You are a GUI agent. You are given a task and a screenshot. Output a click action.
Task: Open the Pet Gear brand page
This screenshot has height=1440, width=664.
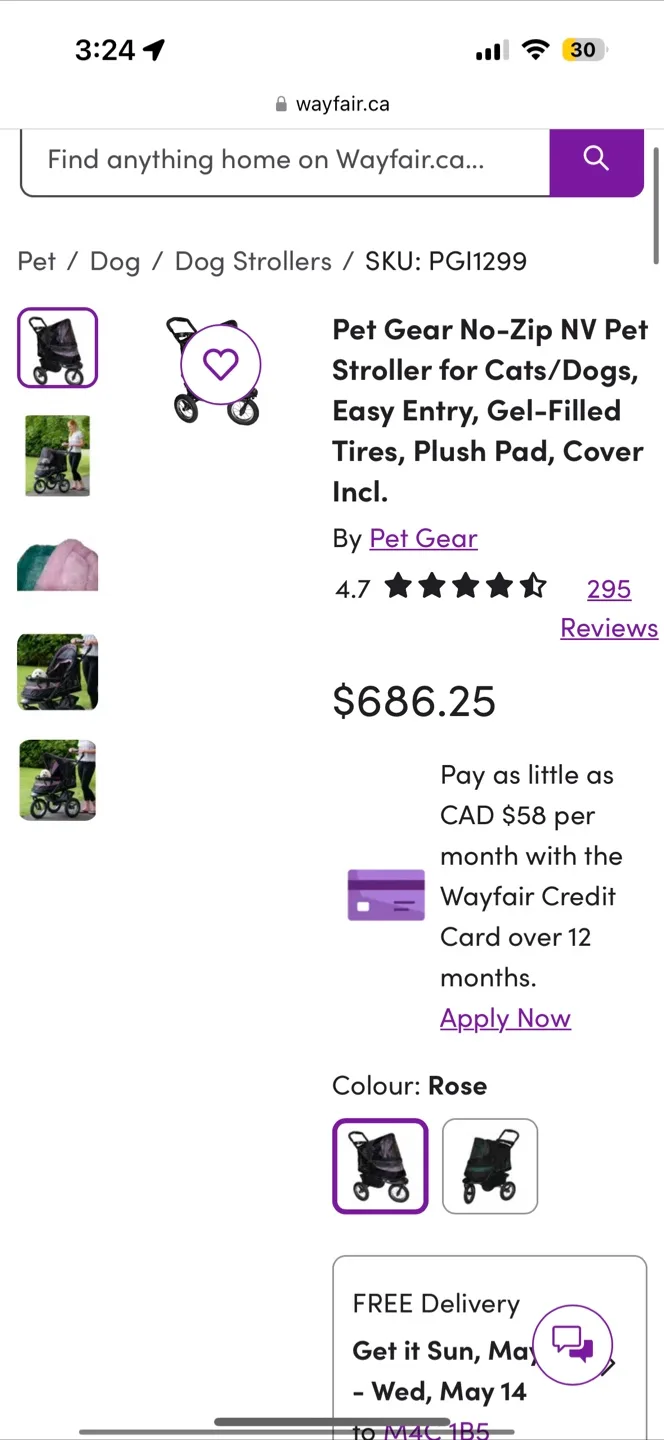(x=423, y=538)
